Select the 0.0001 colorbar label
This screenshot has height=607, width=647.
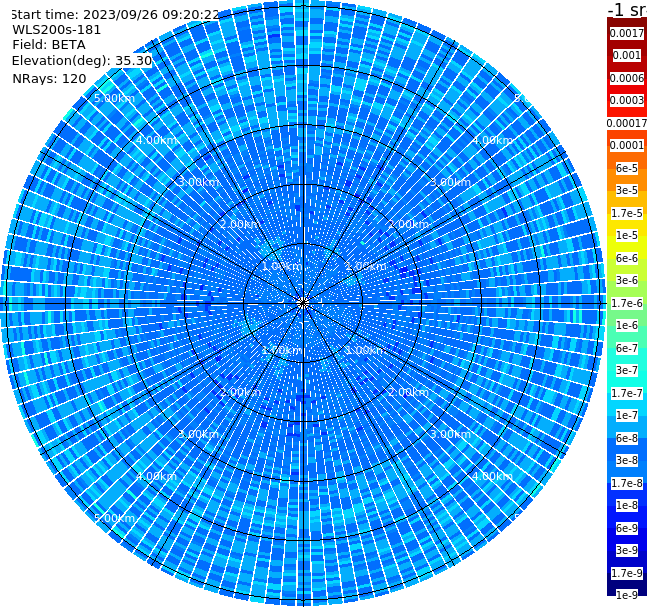click(x=627, y=145)
